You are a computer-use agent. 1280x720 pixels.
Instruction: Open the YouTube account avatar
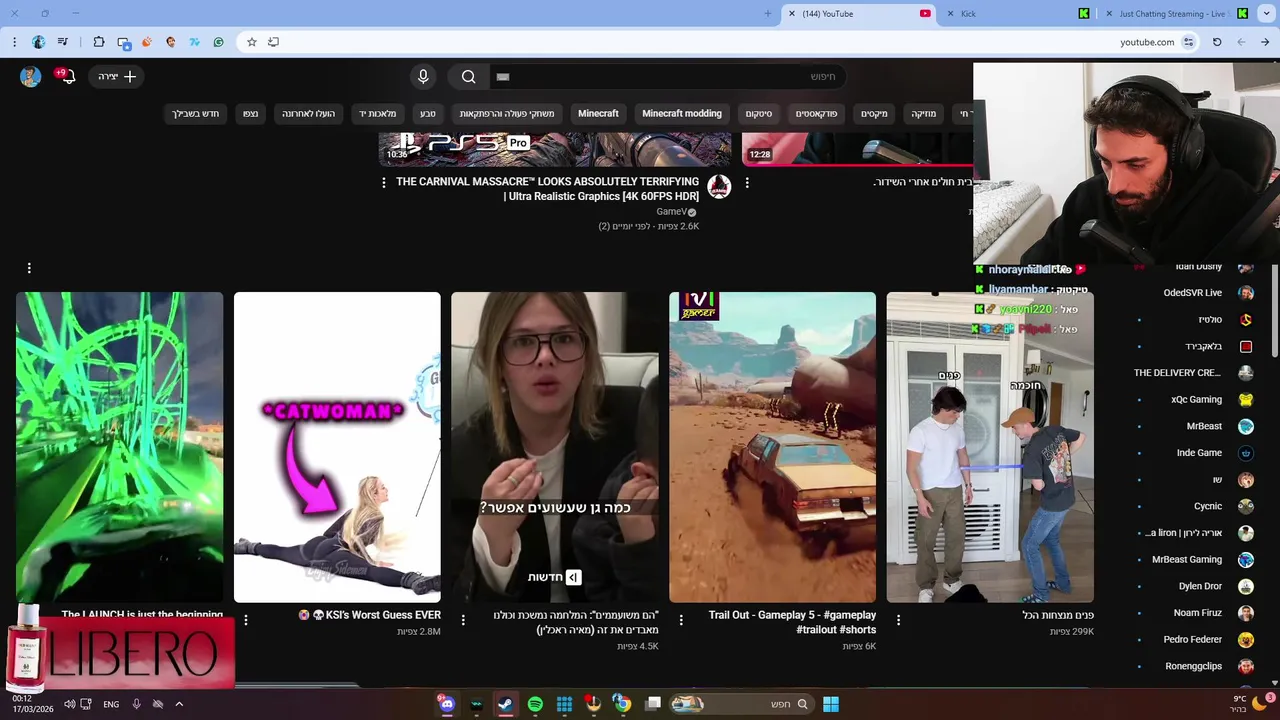(30, 76)
